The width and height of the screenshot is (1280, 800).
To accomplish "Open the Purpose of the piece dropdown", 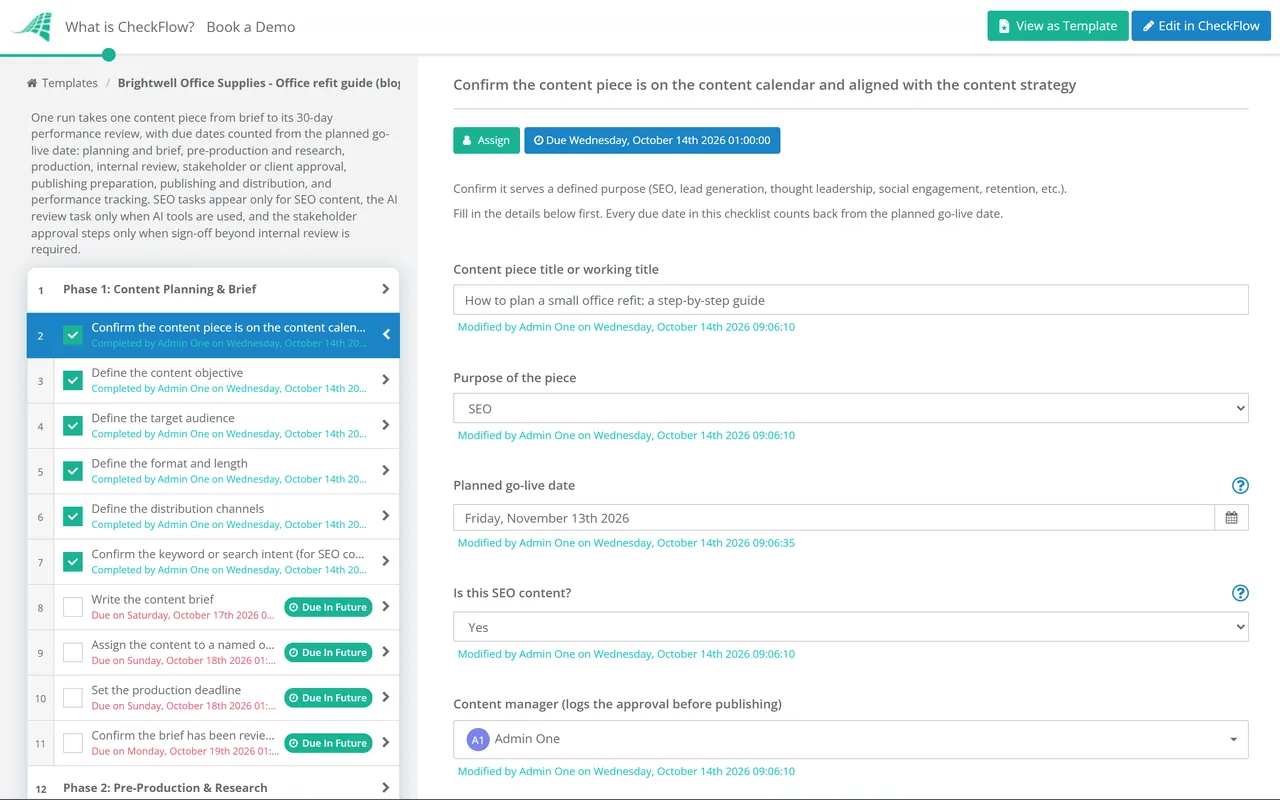I will tap(851, 408).
